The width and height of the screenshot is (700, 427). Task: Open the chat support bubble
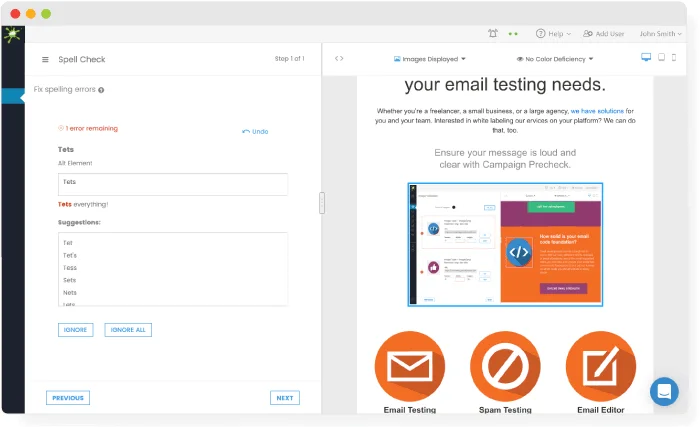(x=664, y=391)
